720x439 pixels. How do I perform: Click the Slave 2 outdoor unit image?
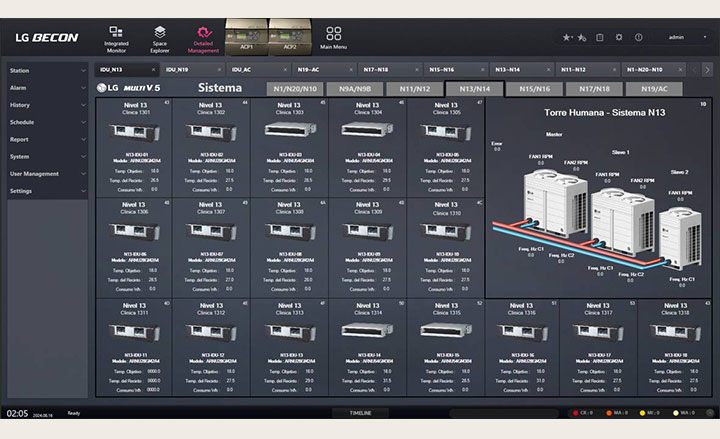[681, 237]
